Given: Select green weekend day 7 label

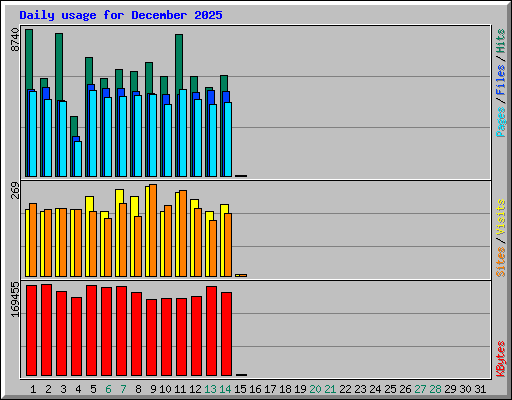Looking at the screenshot, I should pyautogui.click(x=123, y=389).
